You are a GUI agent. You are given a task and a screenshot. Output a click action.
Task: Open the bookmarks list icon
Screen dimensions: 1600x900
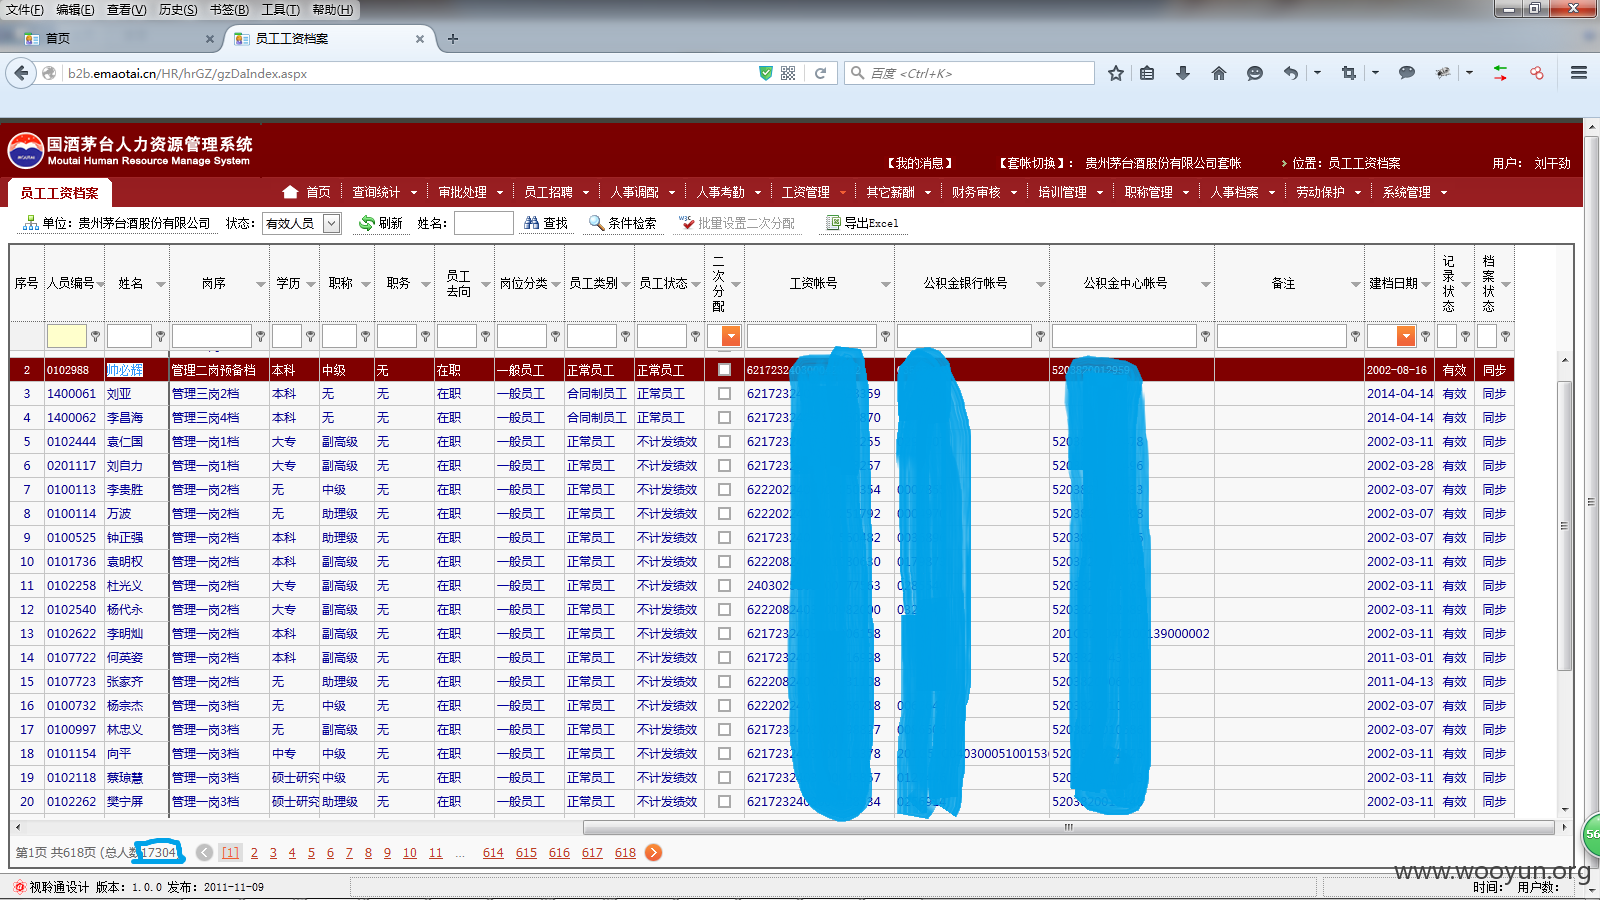point(1147,73)
